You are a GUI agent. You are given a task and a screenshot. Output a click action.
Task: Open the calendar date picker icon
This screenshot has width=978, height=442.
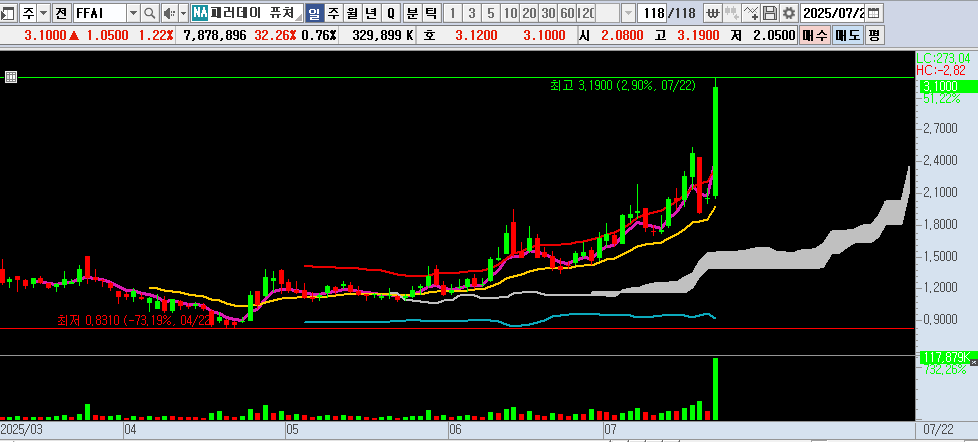(874, 12)
